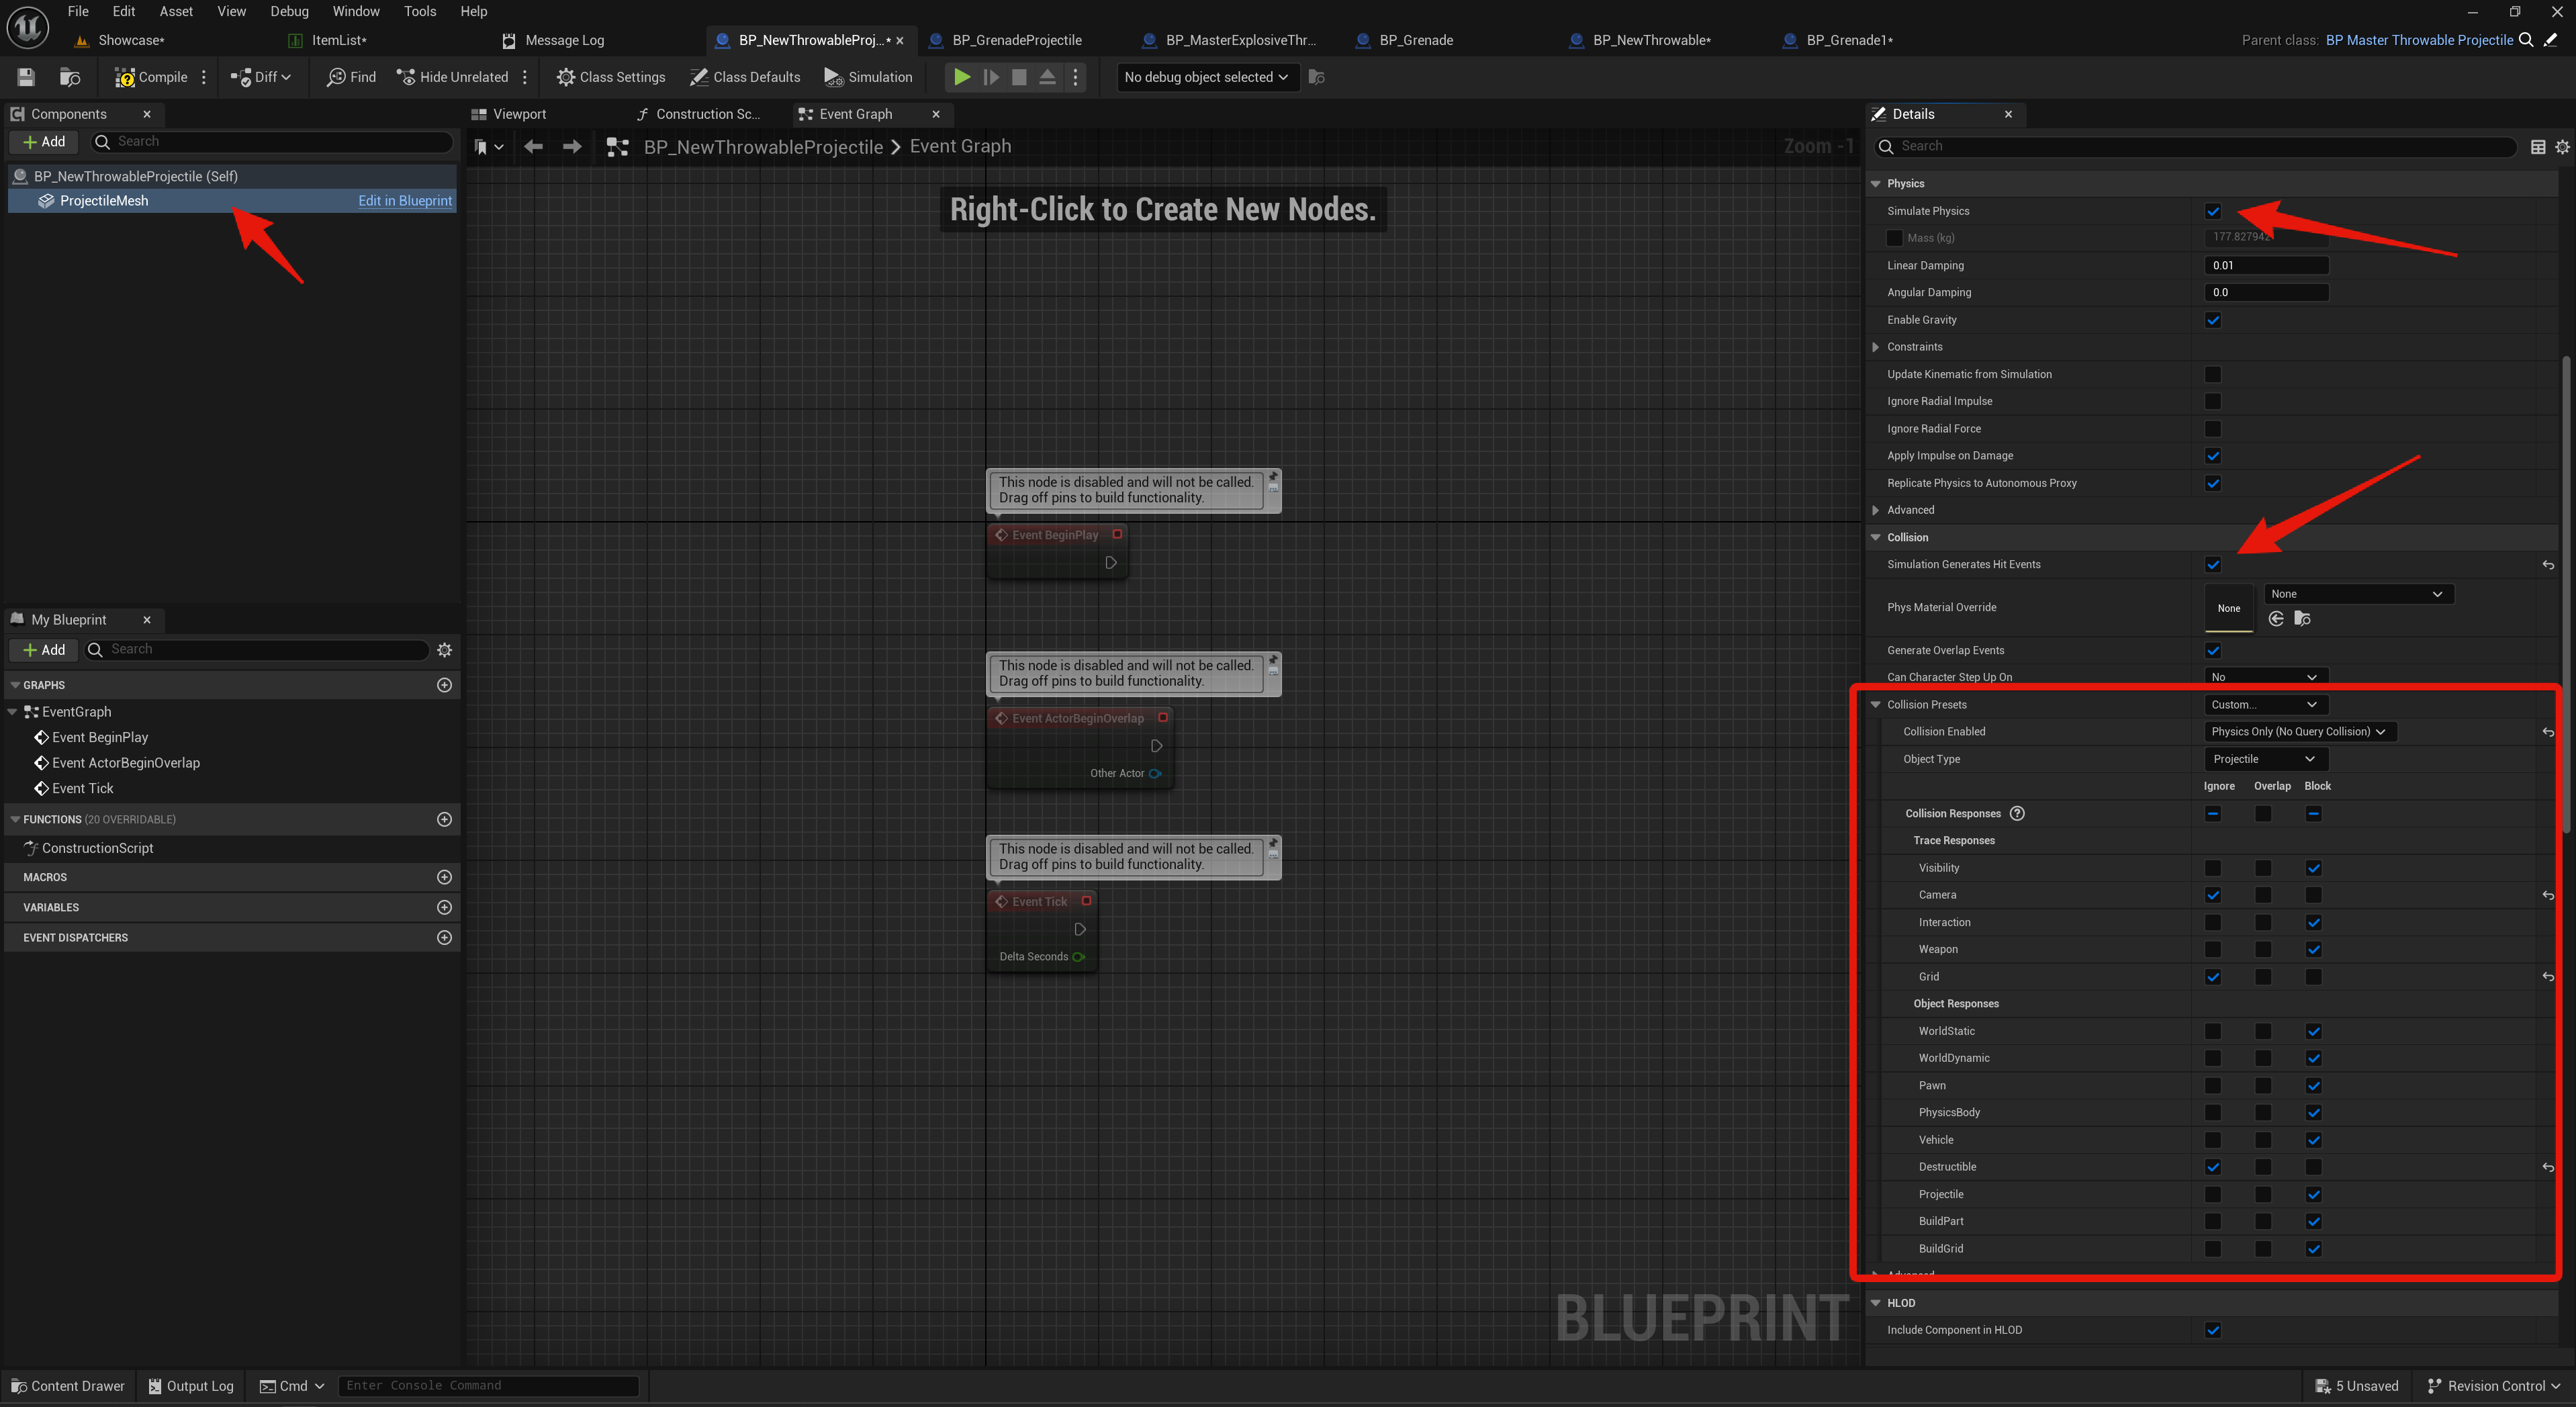The width and height of the screenshot is (2576, 1407).
Task: Open Class Defaults
Action: (745, 77)
